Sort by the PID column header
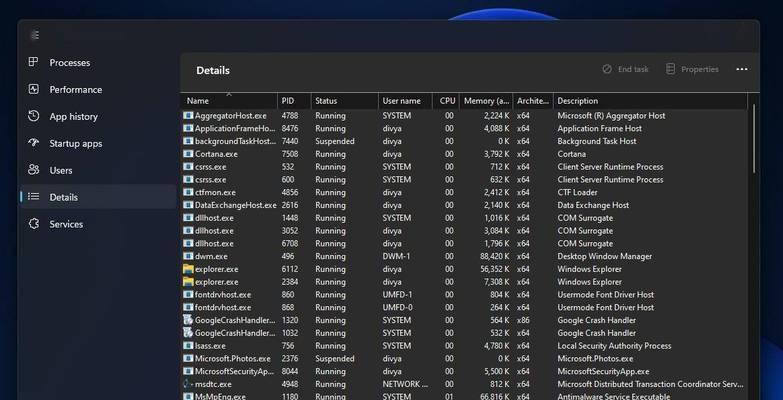The width and height of the screenshot is (783, 400). click(x=294, y=101)
